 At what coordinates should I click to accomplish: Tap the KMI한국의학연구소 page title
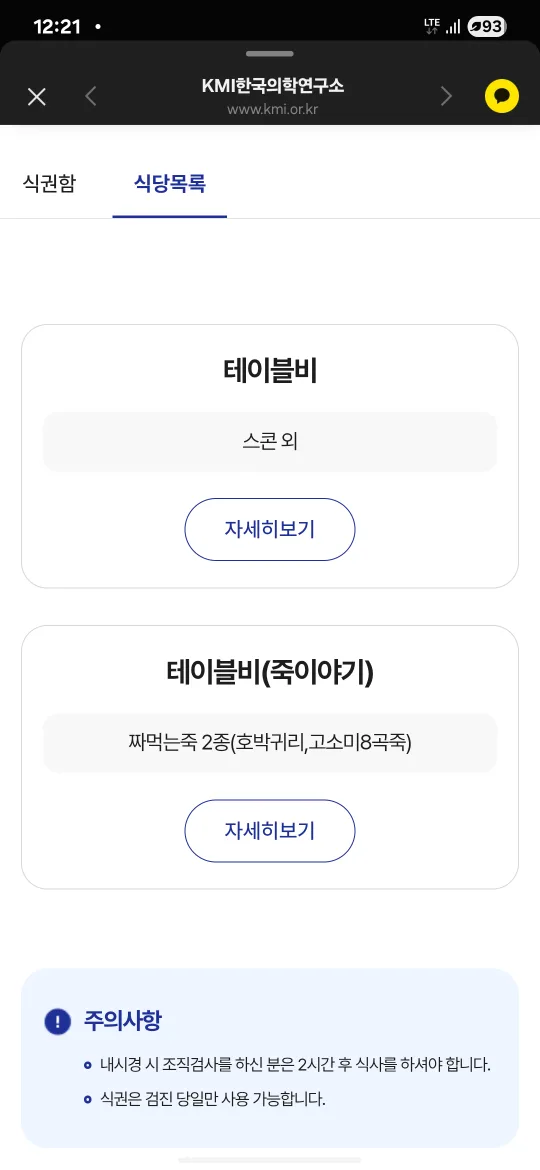273,86
